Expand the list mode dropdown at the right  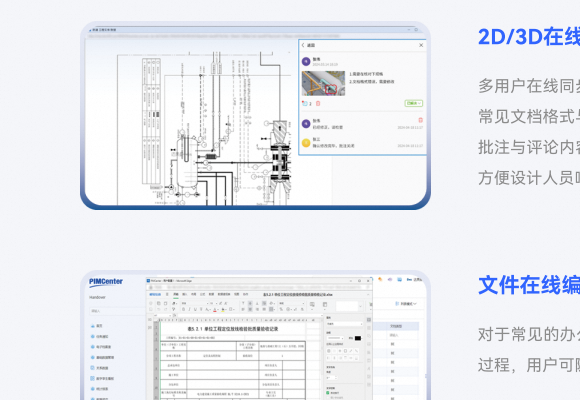tap(407, 304)
